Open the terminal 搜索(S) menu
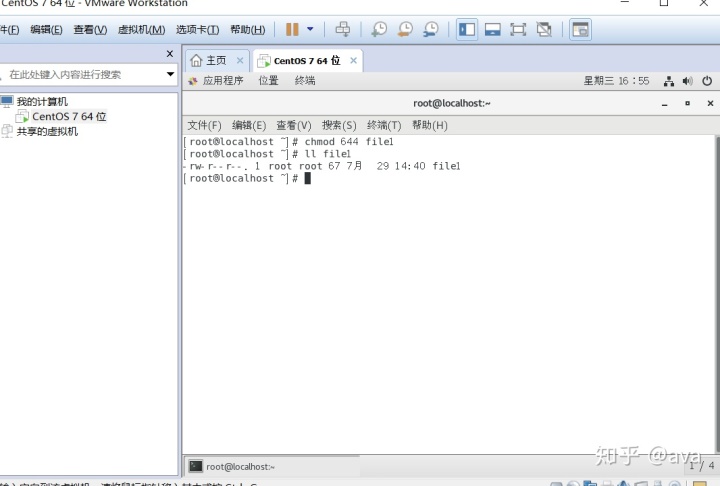The height and width of the screenshot is (486, 720). (x=339, y=125)
